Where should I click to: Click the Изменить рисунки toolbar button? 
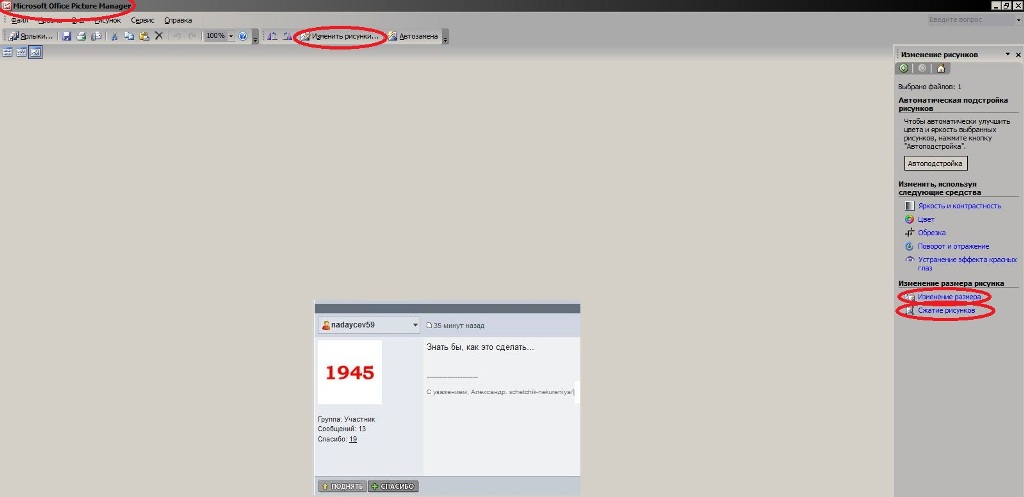340,36
